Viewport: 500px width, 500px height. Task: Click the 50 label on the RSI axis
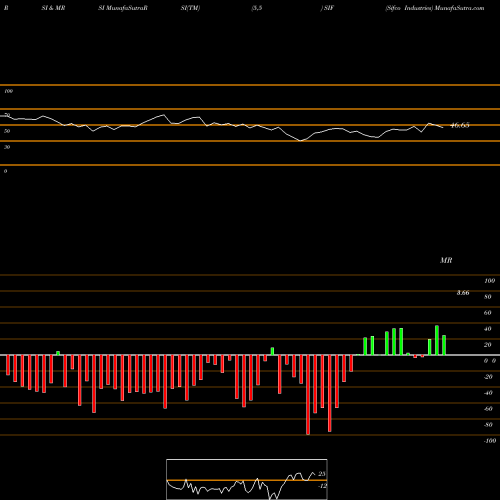(x=7, y=131)
